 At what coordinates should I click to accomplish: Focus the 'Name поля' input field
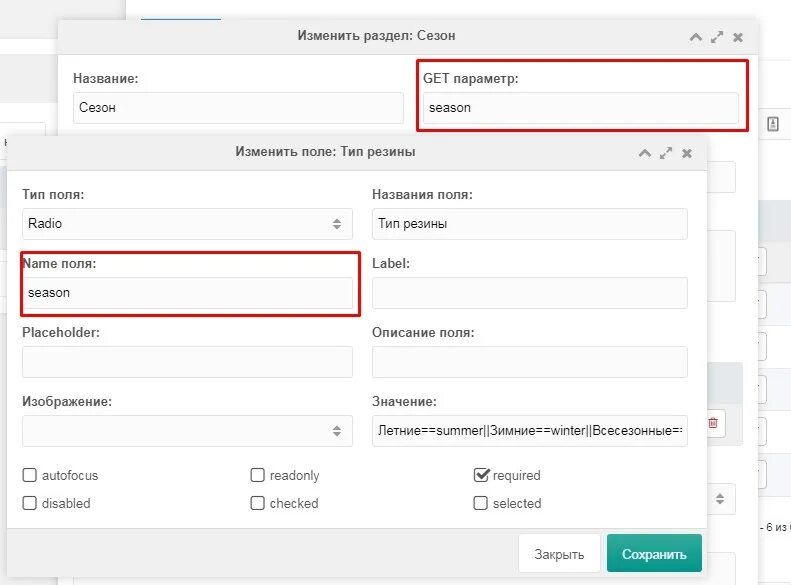click(187, 293)
